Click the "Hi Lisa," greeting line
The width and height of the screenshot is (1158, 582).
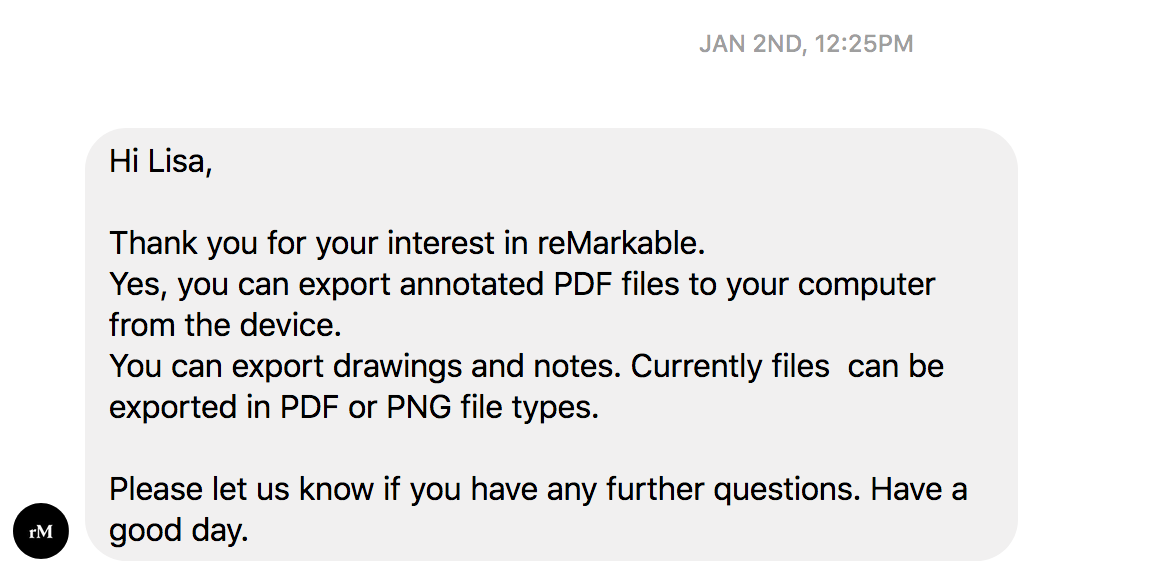pos(161,162)
